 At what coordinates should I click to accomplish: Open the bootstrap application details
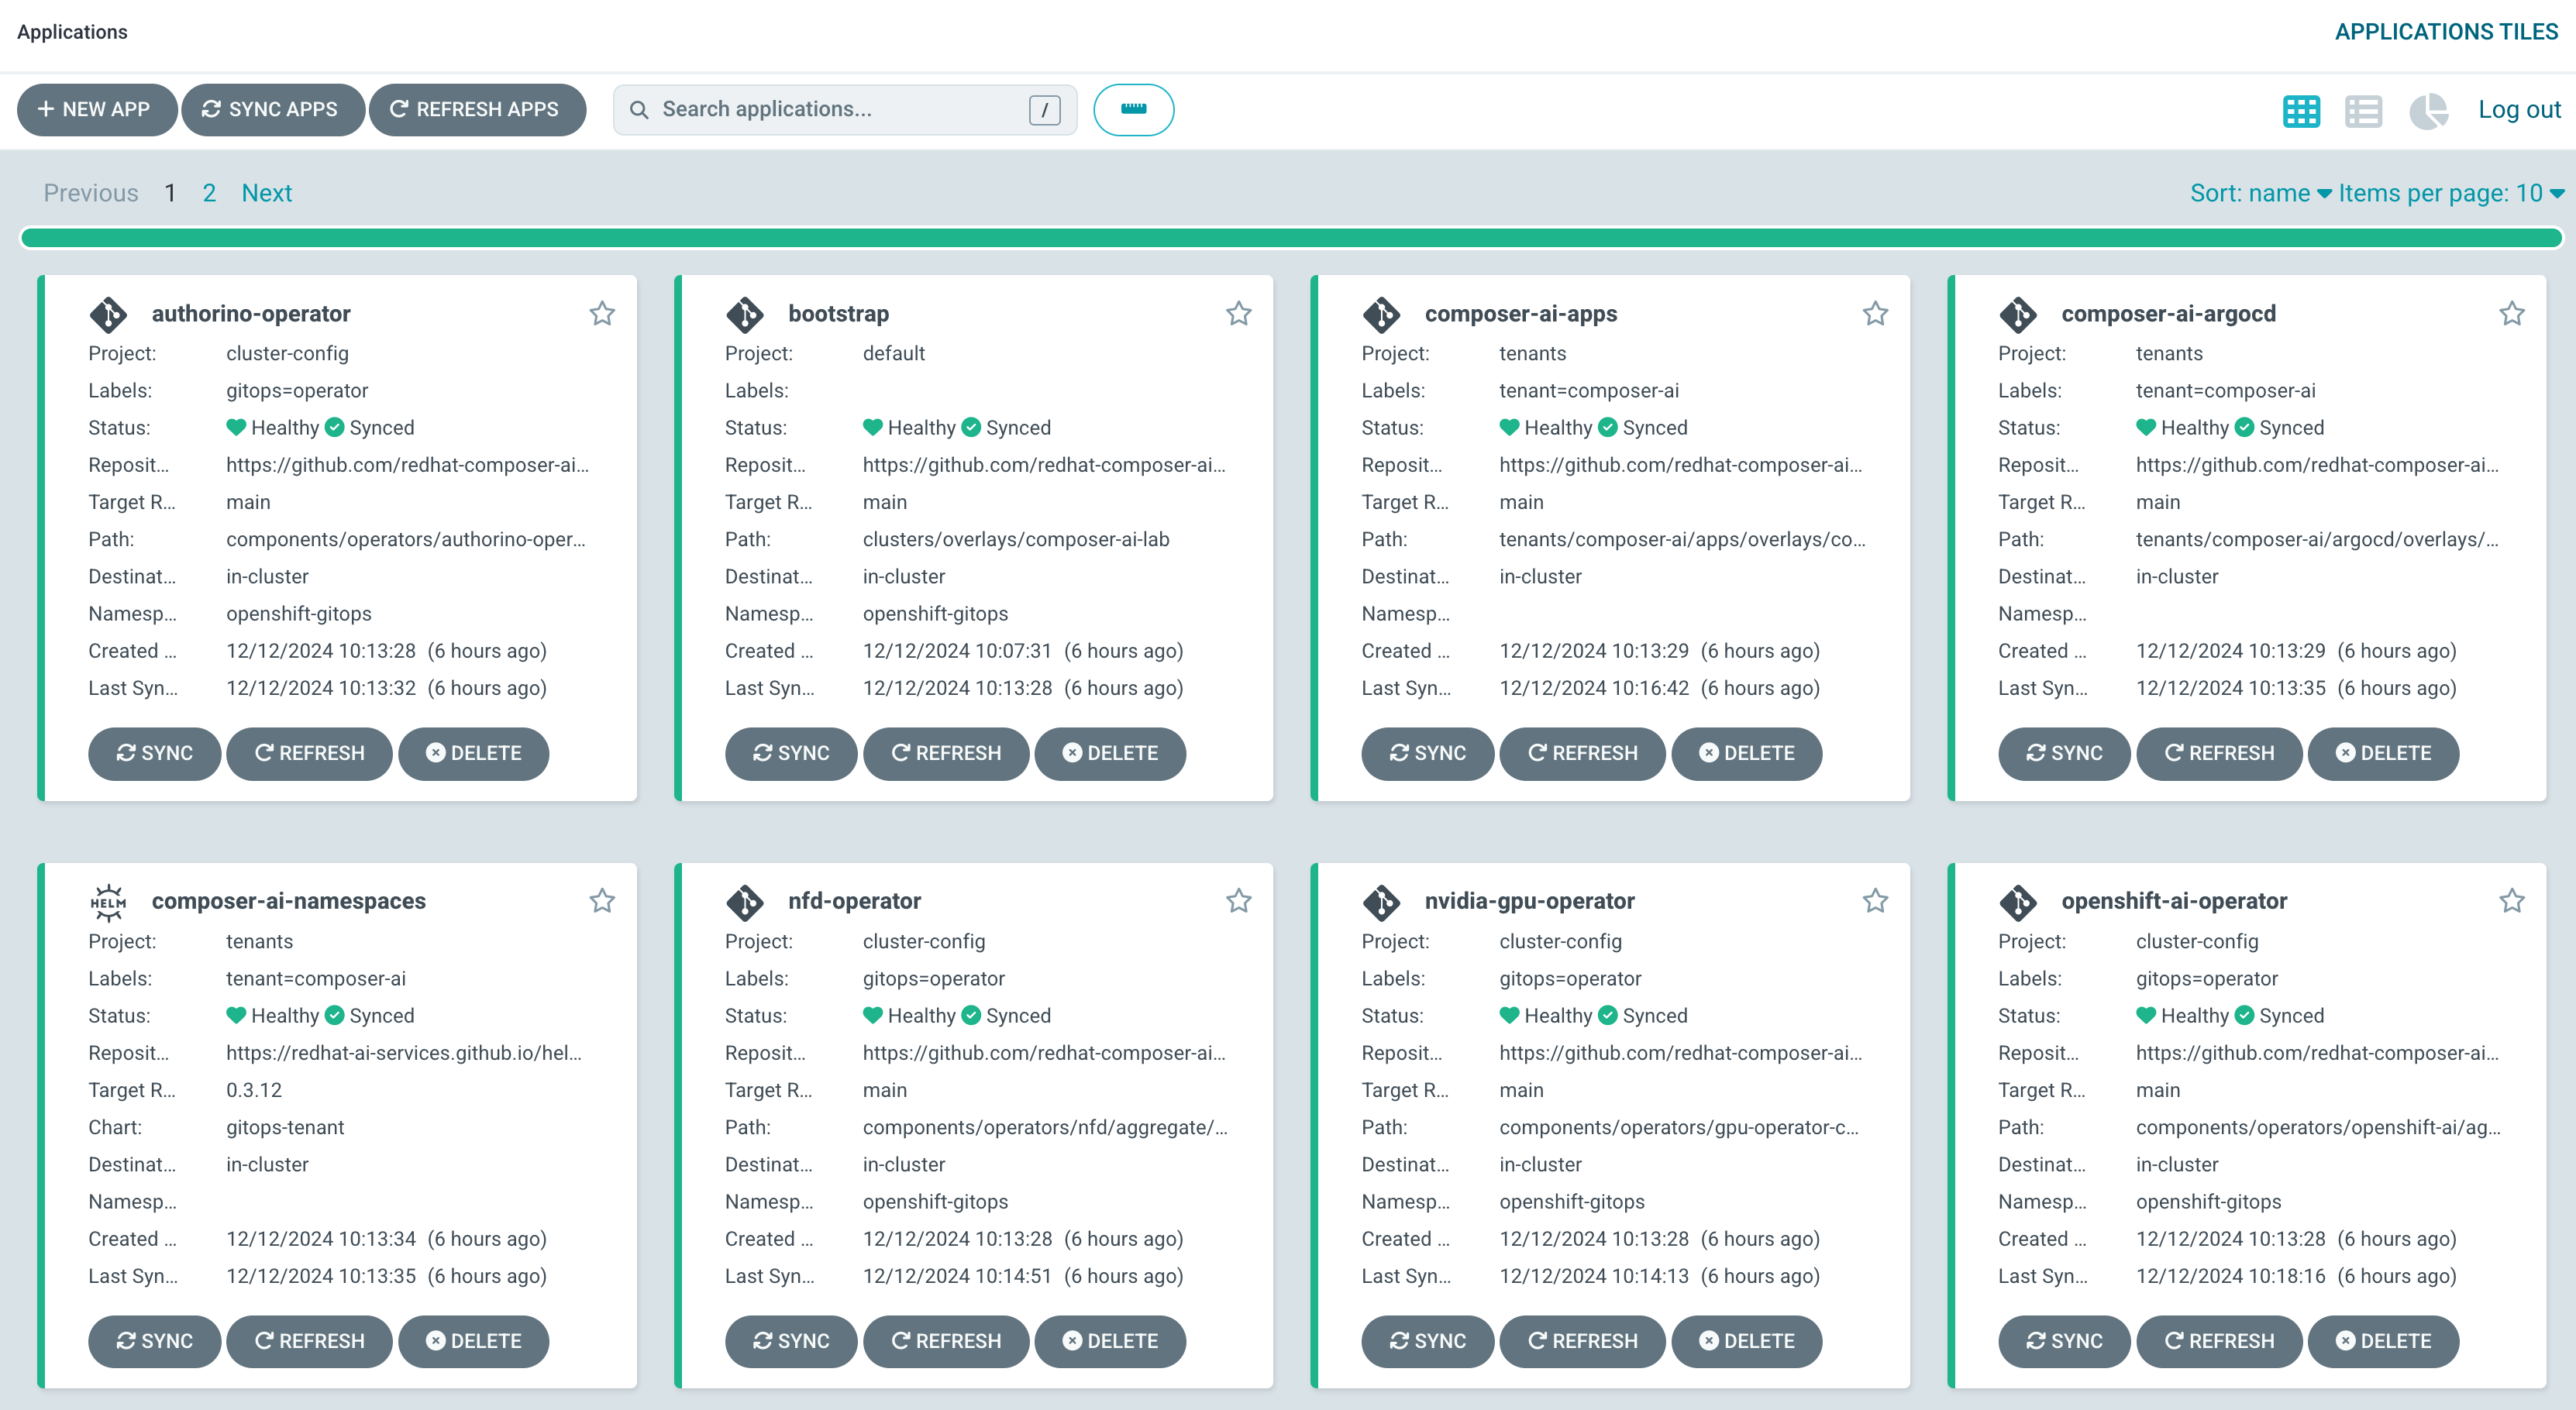click(838, 314)
